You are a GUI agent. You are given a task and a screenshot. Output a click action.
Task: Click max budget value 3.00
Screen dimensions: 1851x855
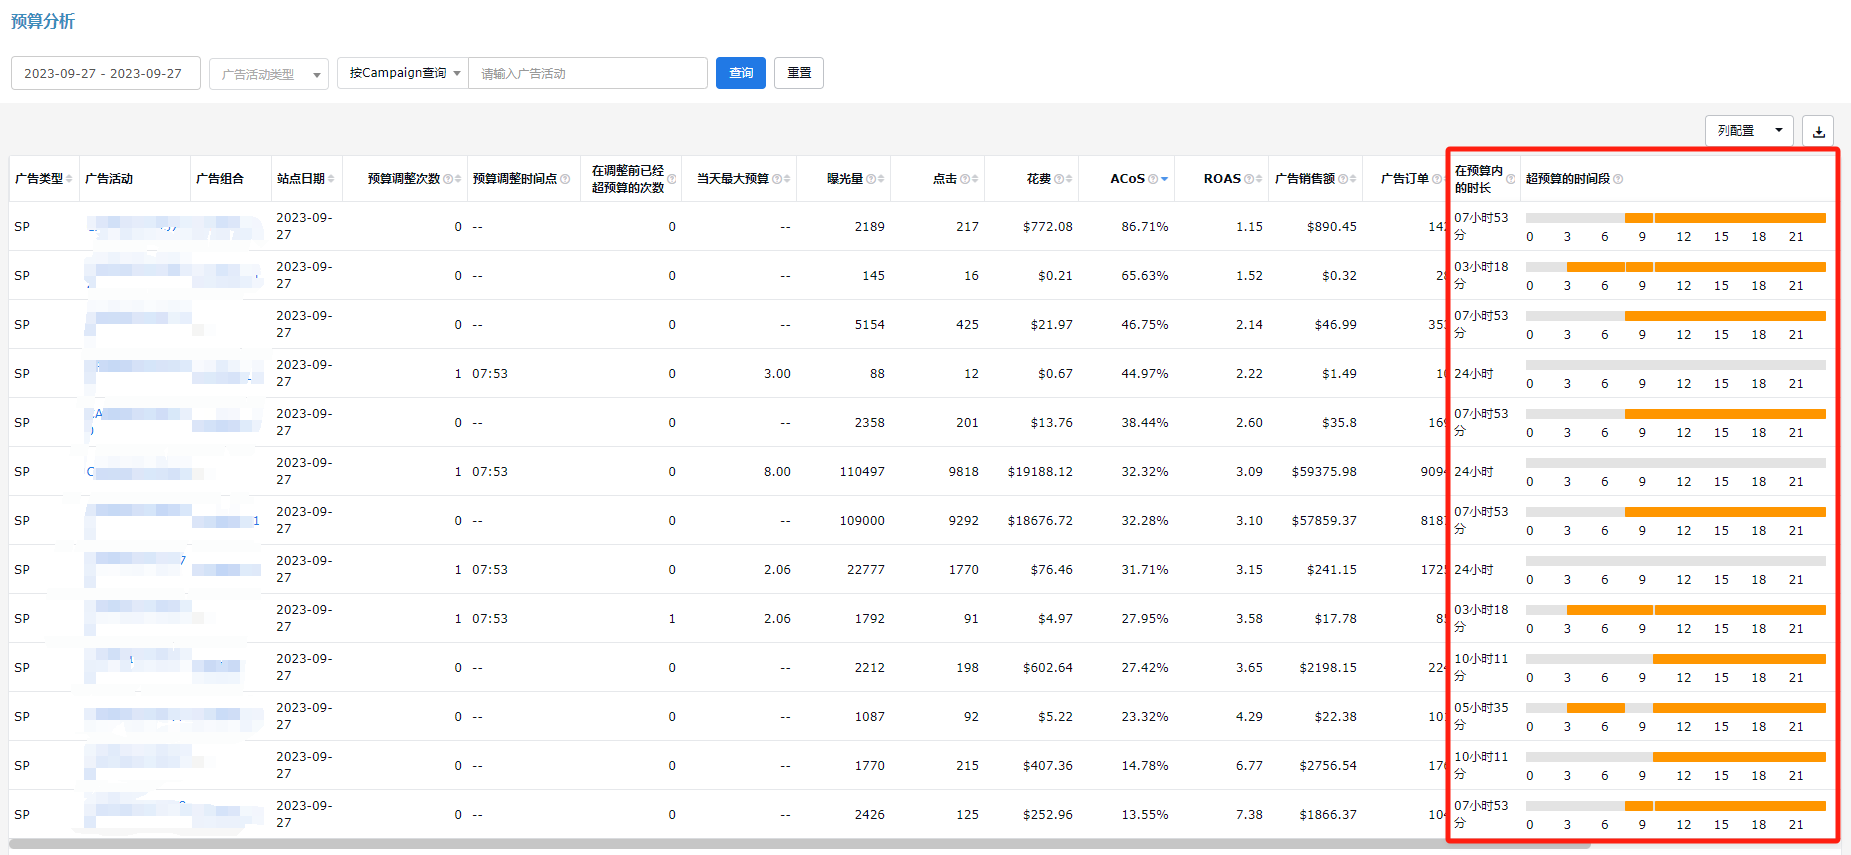pos(777,374)
